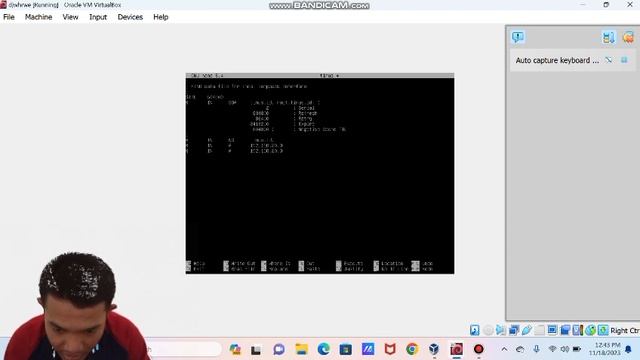Click the shared folders status icon
The width and height of the screenshot is (640, 360).
pyautogui.click(x=540, y=330)
